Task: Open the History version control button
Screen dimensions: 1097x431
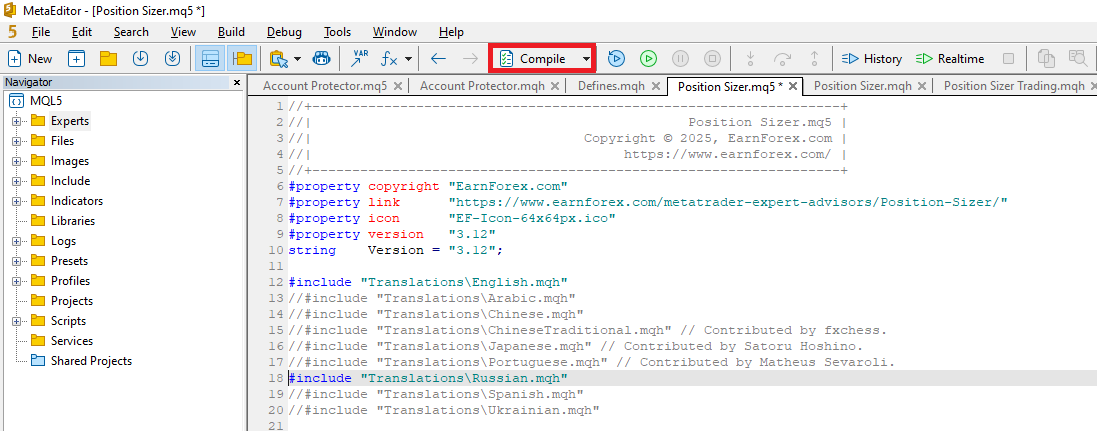Action: [x=872, y=59]
